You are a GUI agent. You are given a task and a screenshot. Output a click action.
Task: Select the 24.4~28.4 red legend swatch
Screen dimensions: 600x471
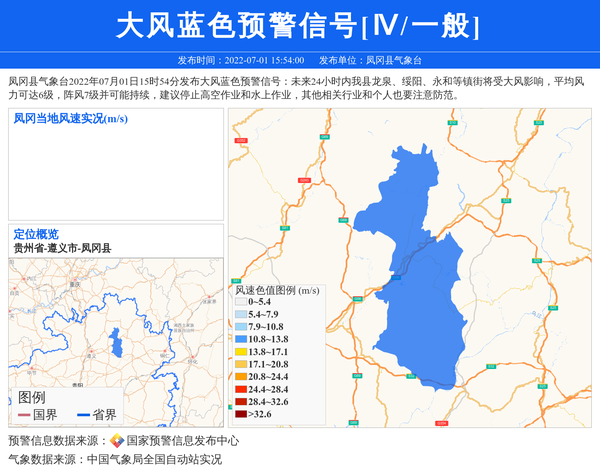pos(240,389)
